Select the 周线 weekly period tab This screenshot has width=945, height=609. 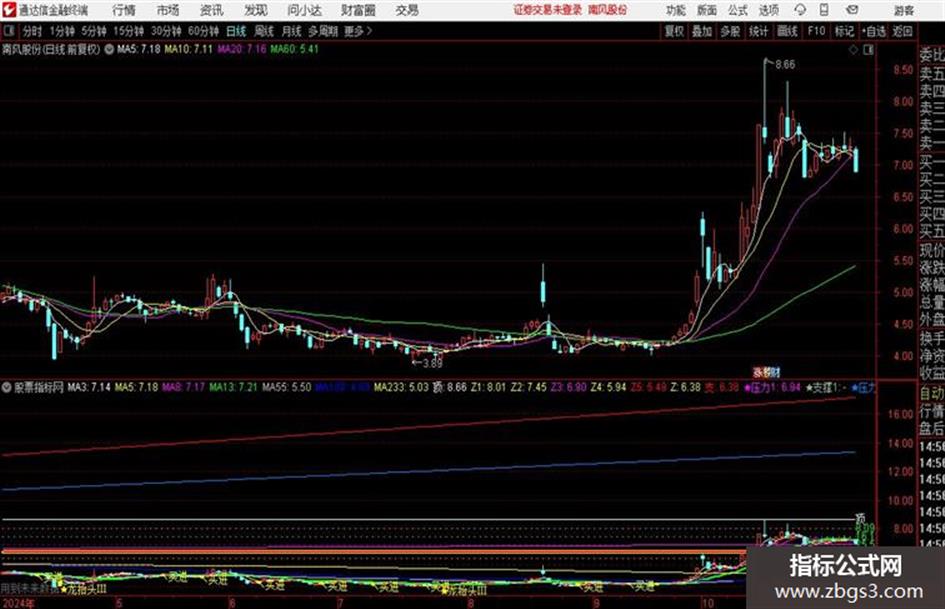click(x=264, y=31)
